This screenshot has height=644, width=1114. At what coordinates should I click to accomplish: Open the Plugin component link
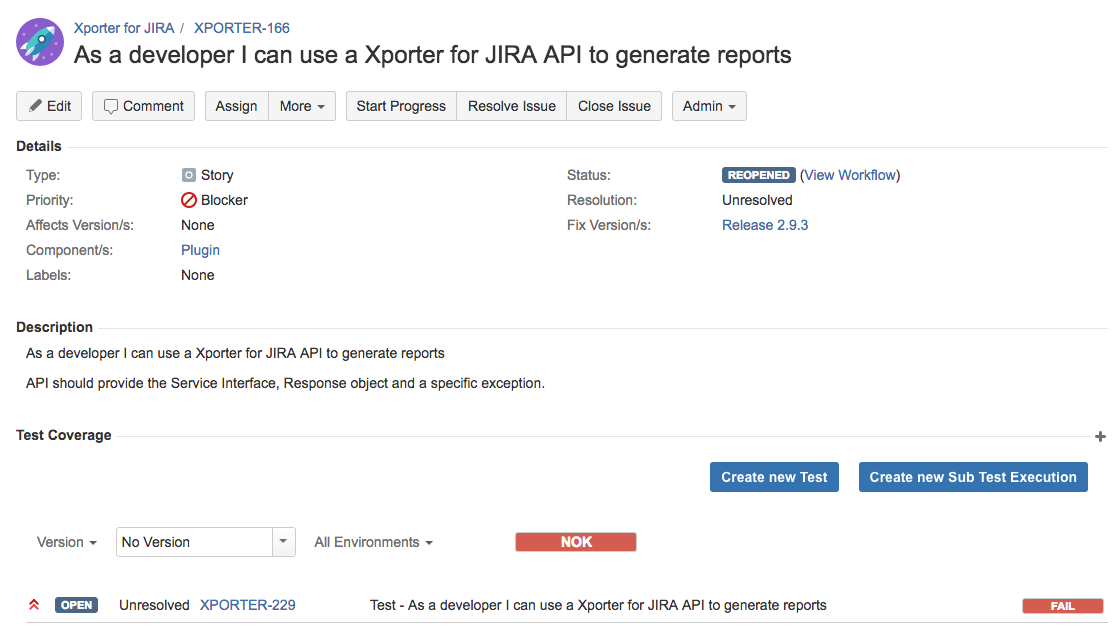(200, 250)
